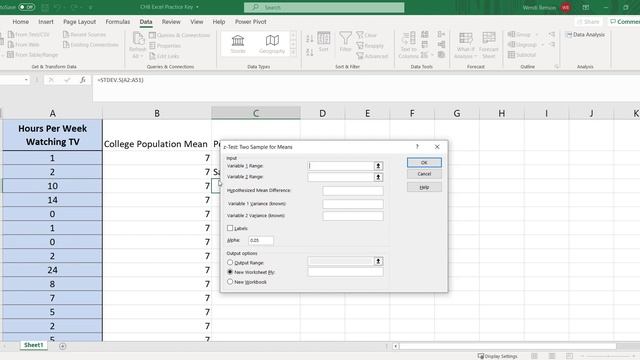Click Existing Connections icon
Viewport: 640px width, 360px height.
(x=66, y=44)
